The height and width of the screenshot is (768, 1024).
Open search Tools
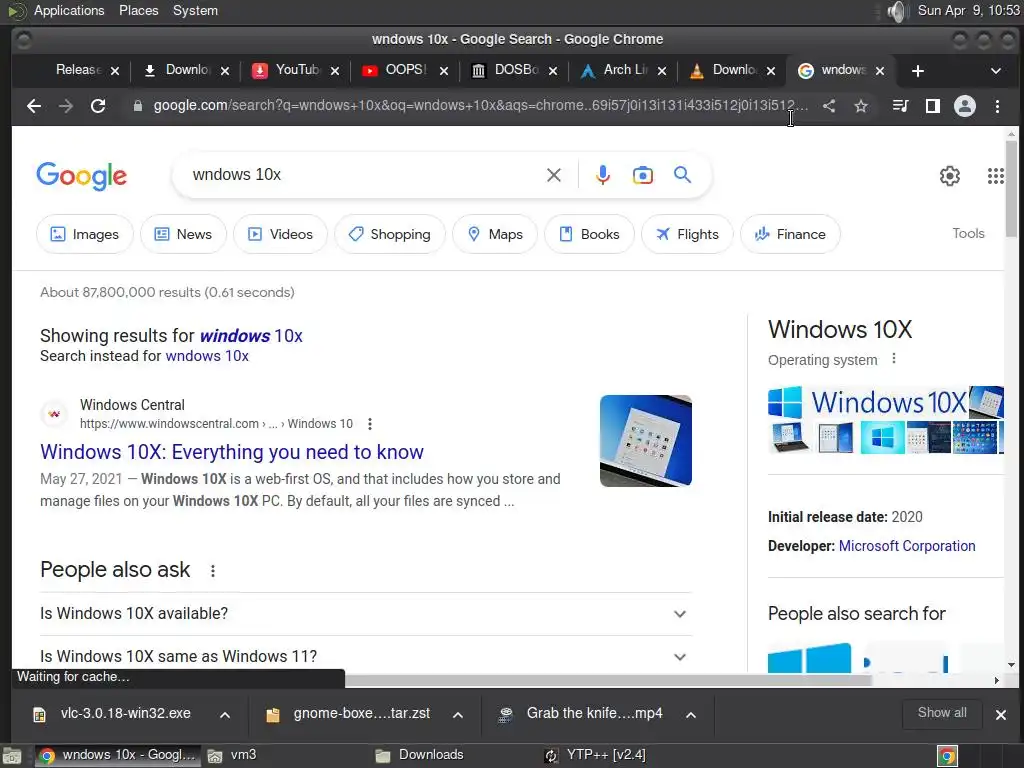pos(968,233)
